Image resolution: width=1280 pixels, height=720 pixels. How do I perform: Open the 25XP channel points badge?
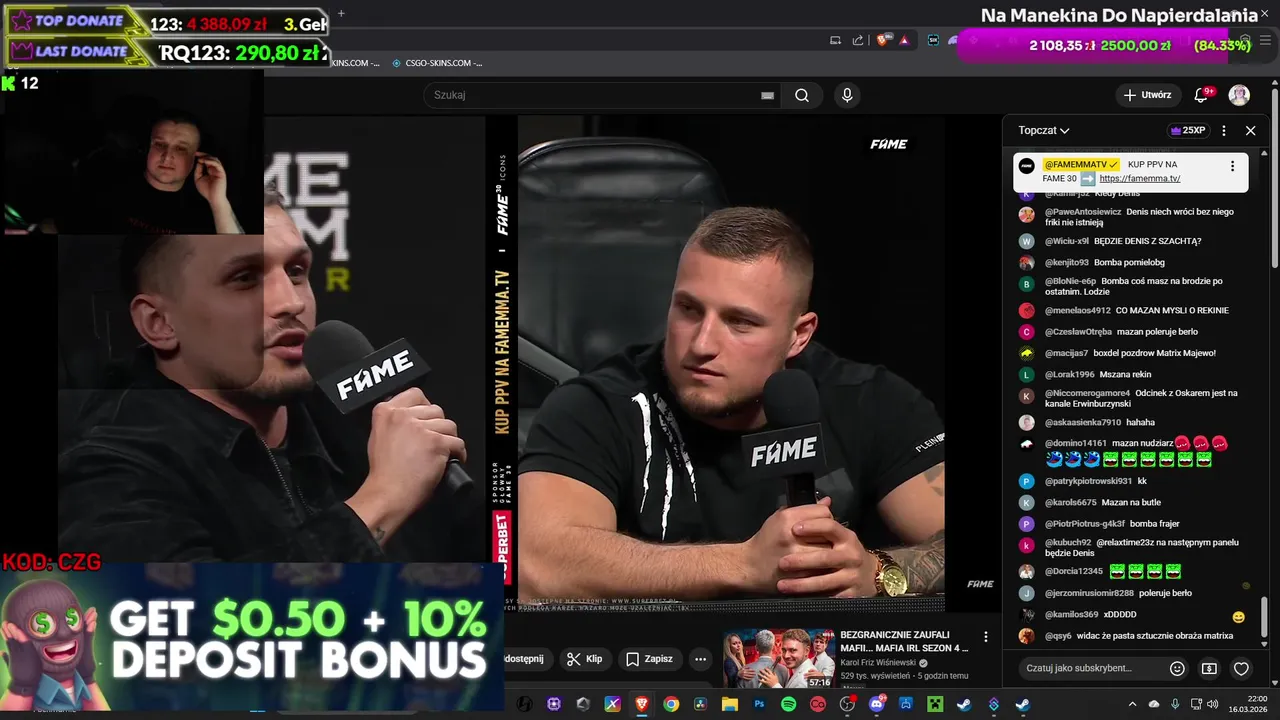coord(1187,130)
